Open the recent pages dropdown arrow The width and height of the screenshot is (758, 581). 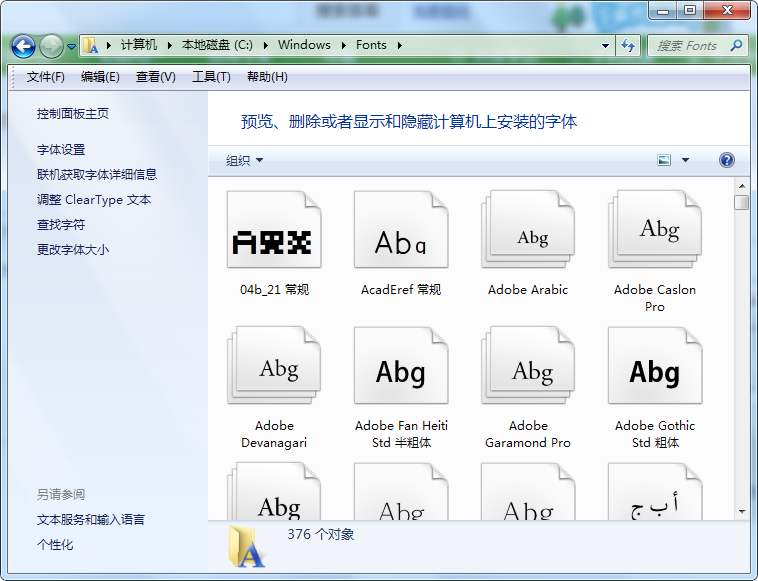pos(71,47)
